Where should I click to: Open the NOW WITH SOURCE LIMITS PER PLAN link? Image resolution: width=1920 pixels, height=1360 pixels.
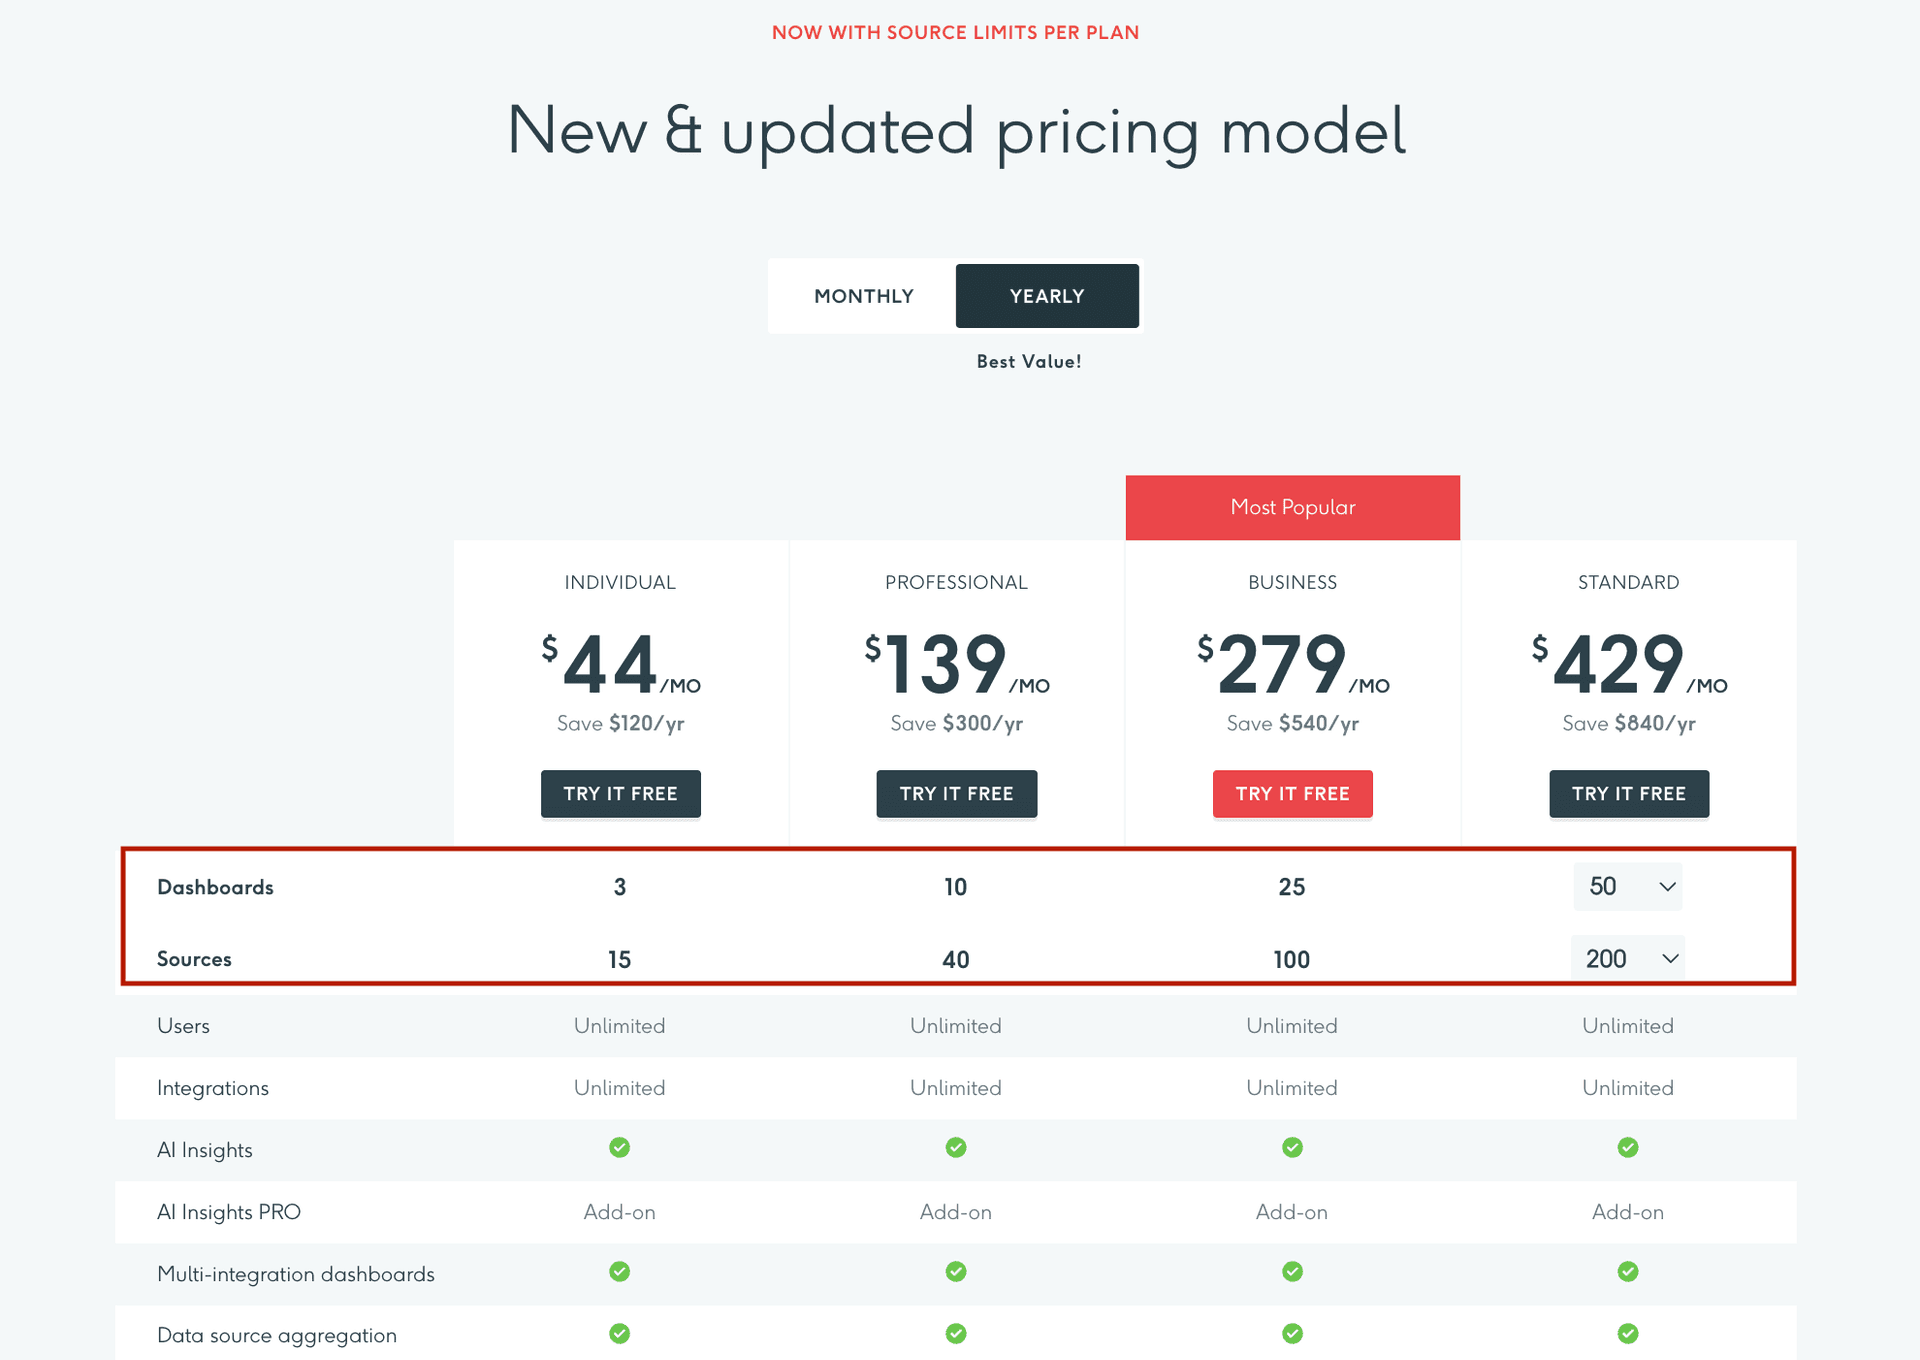pyautogui.click(x=955, y=32)
